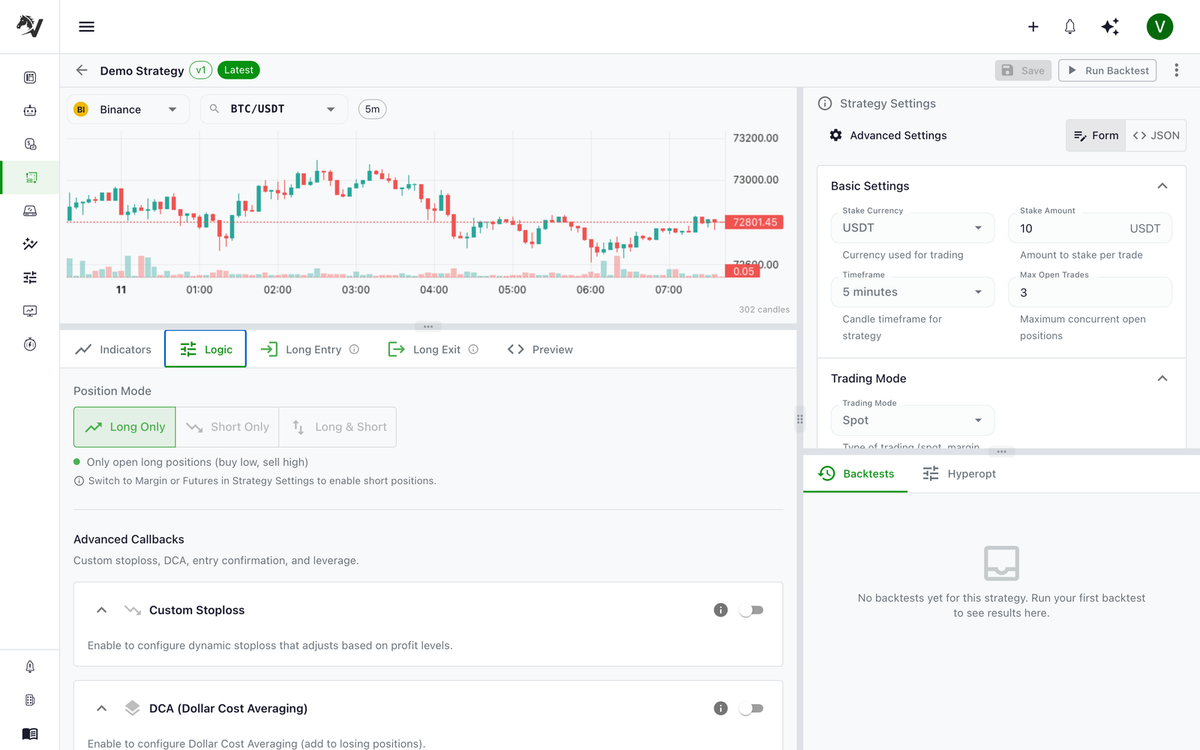Open the three-dot more options menu

1176,70
